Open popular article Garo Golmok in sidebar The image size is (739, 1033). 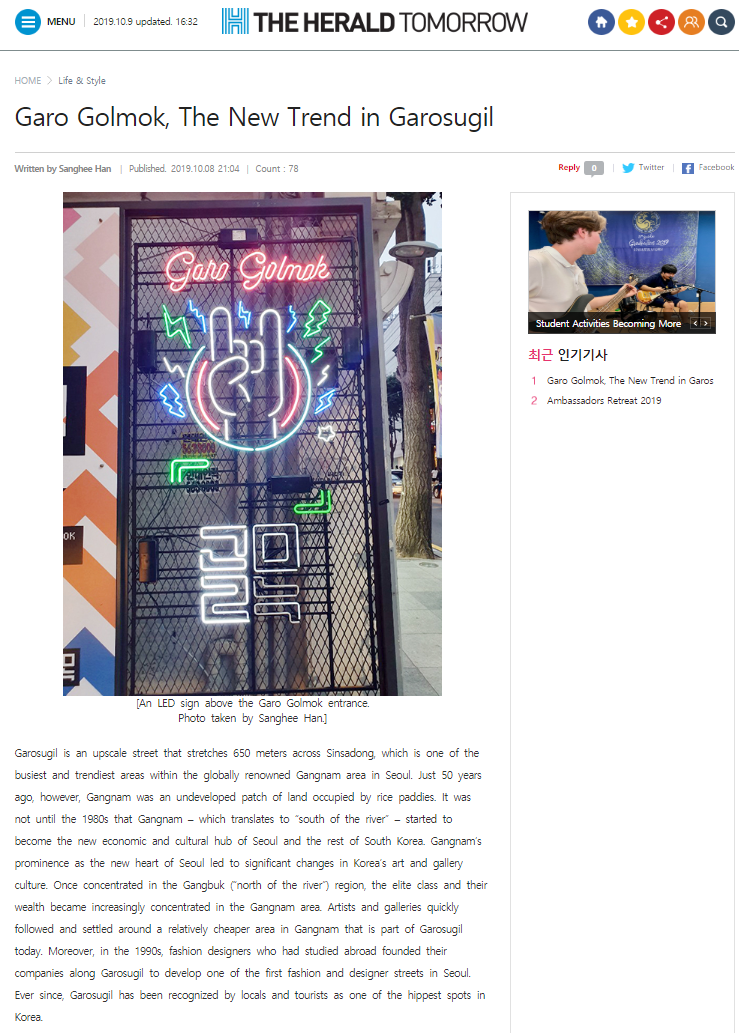pos(630,381)
